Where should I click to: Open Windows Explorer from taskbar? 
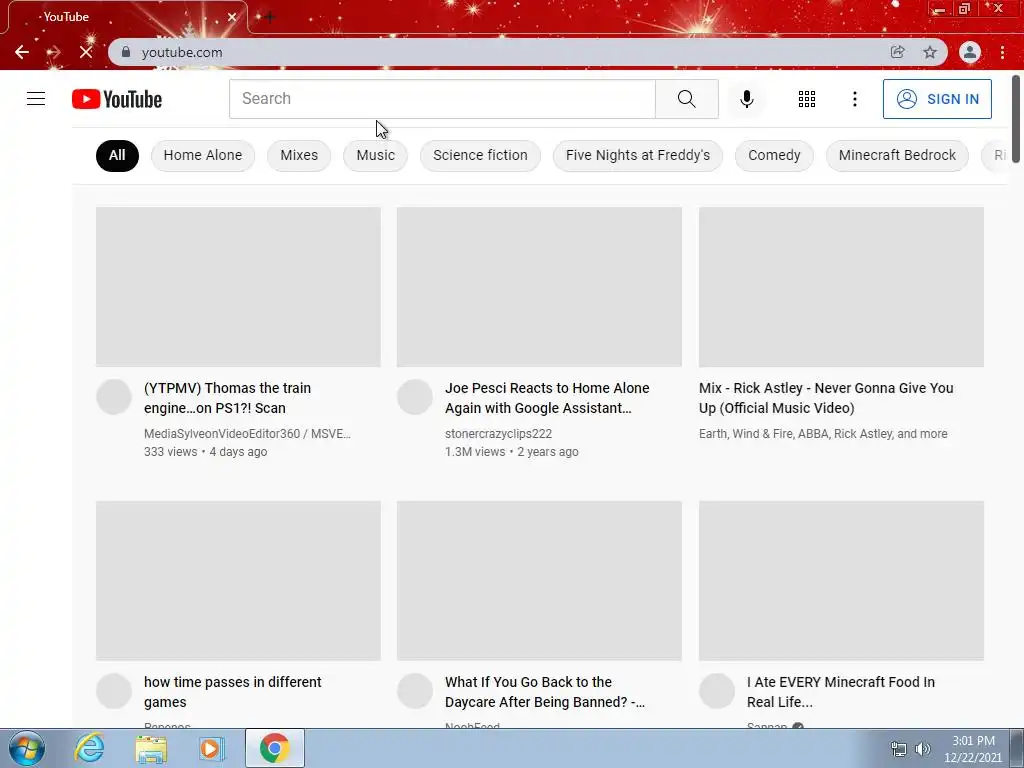[151, 748]
